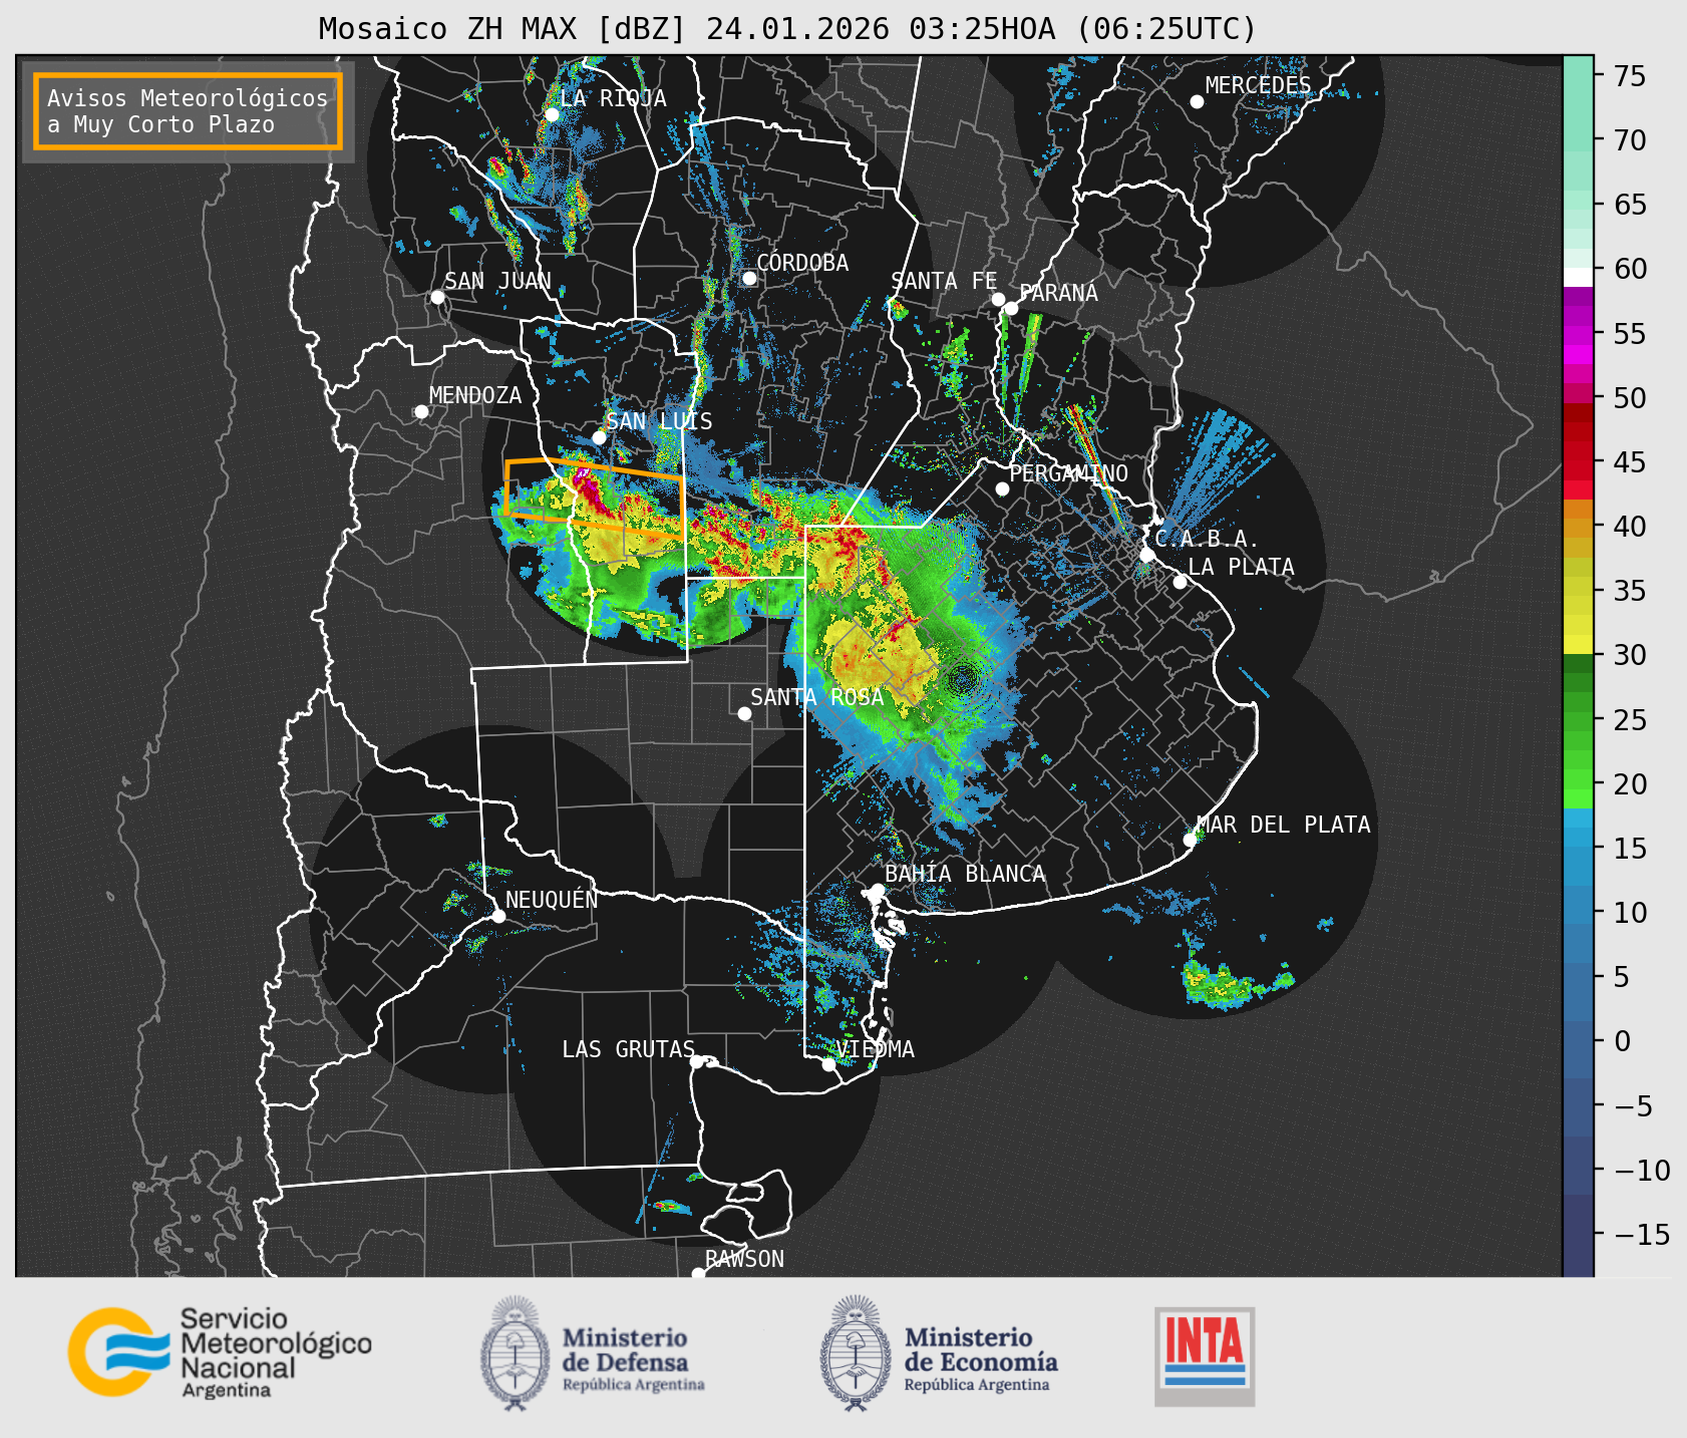The height and width of the screenshot is (1438, 1687).
Task: Click the white 60 dBZ band on colorbar
Action: pos(1577,276)
